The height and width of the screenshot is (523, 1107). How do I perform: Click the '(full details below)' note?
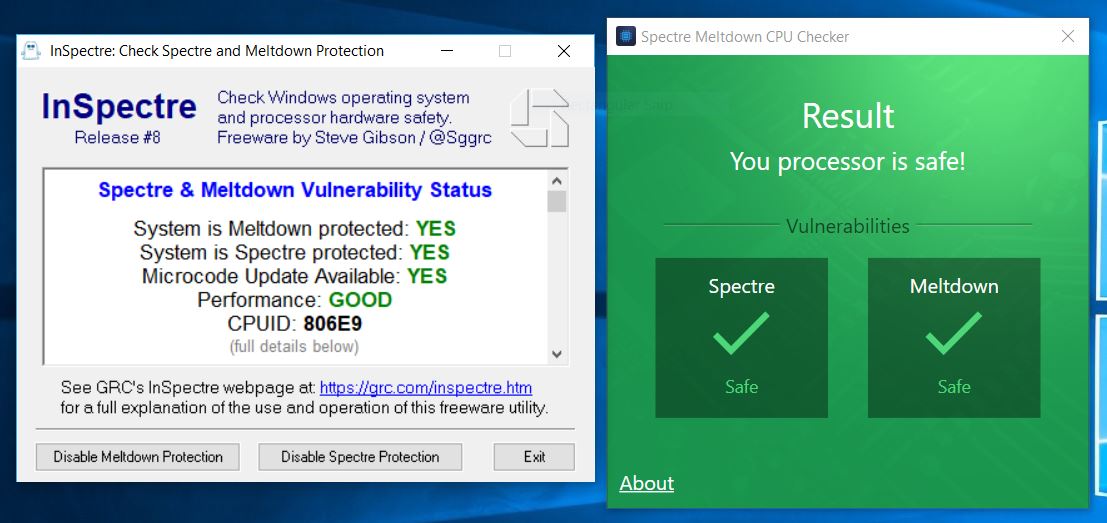294,347
